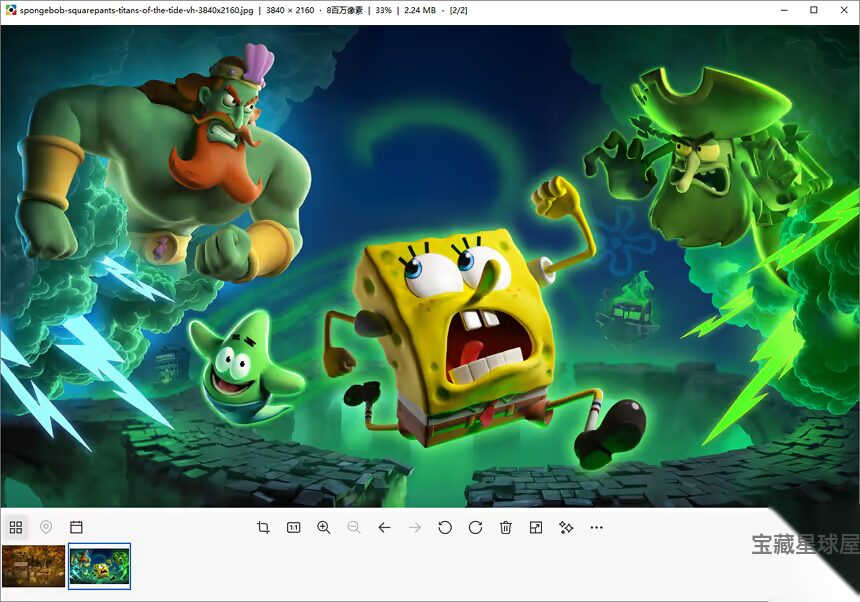Select the SpongeBob thumbnail

click(x=99, y=566)
